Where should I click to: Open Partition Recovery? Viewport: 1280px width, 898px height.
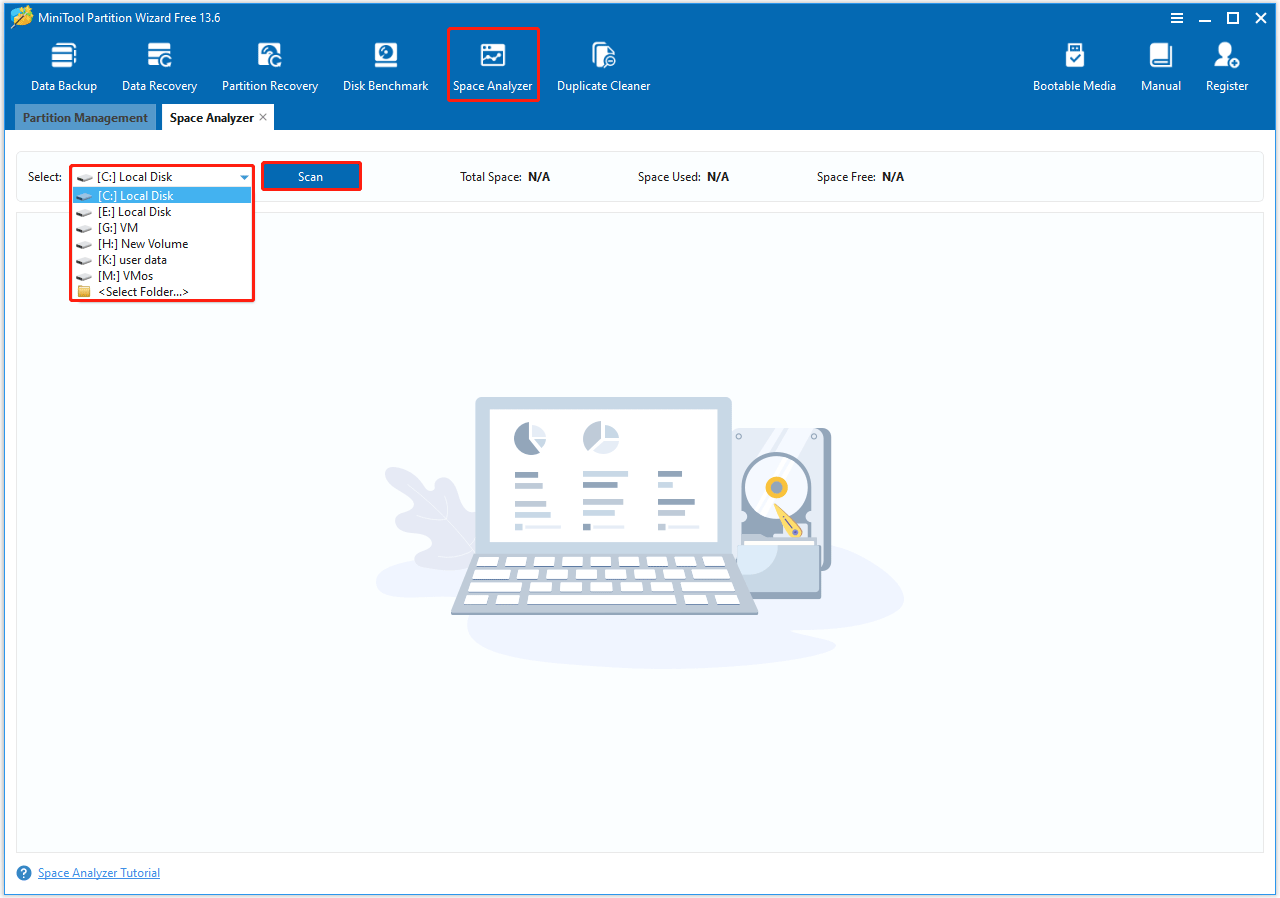click(x=269, y=65)
